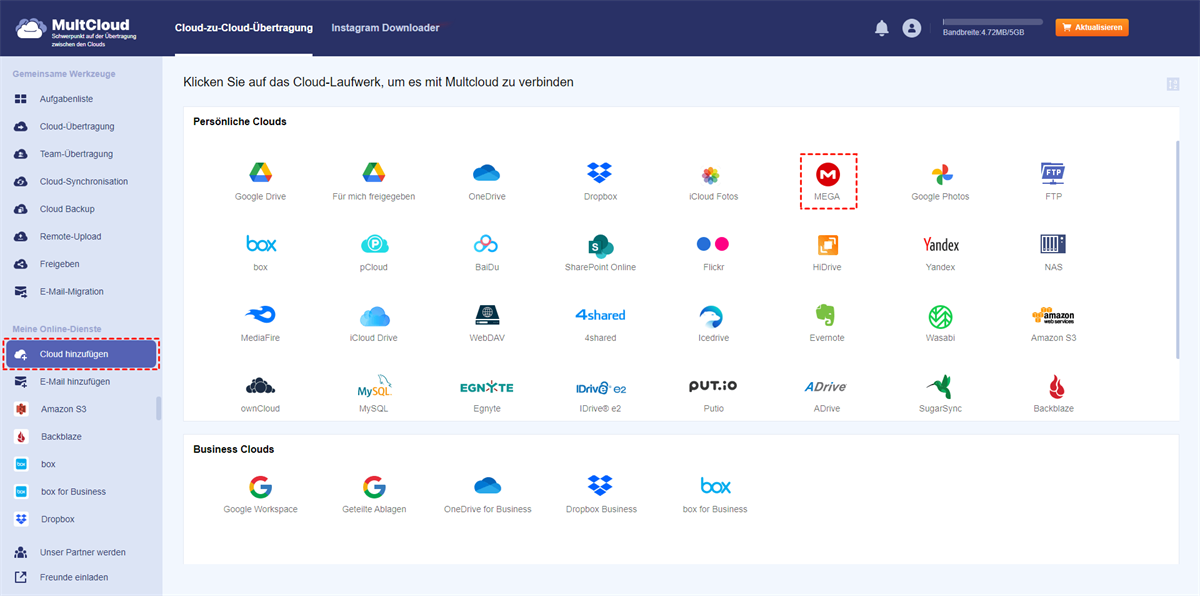Click the Aktualisieren upgrade button
Viewport: 1200px width, 596px height.
coord(1092,28)
